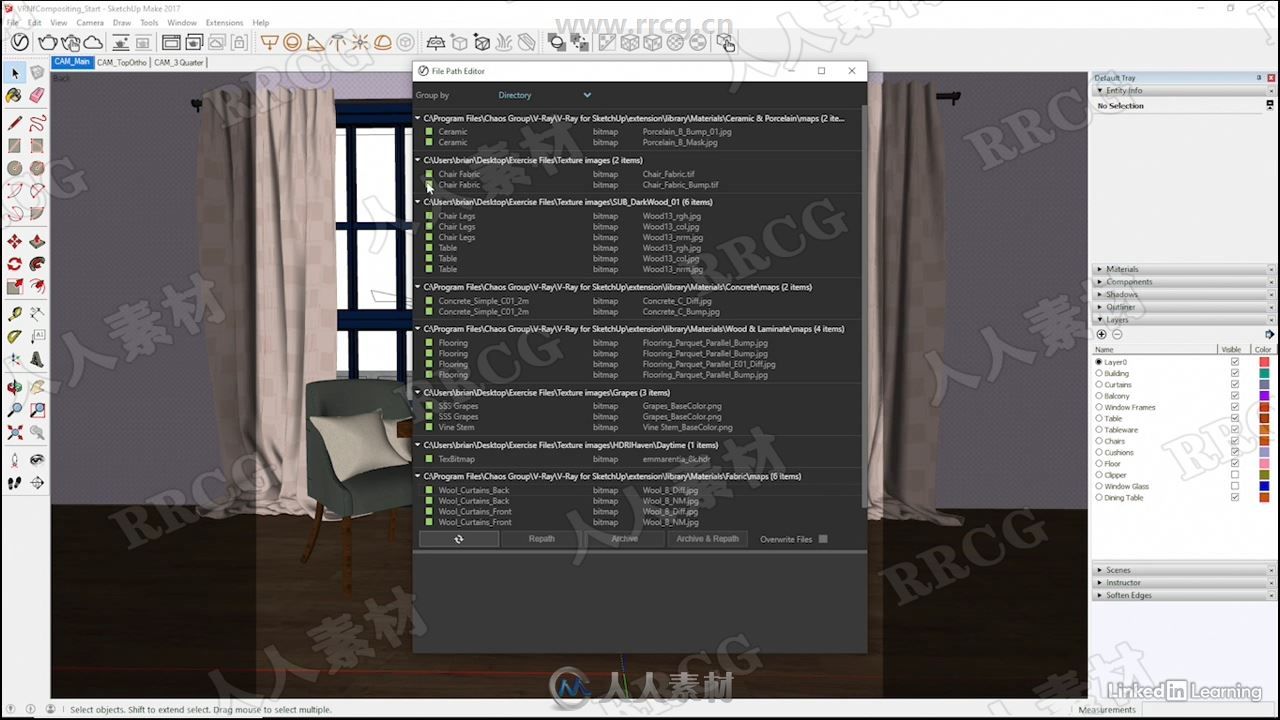Select the Orbit tool
This screenshot has width=1280, height=720.
[14, 387]
